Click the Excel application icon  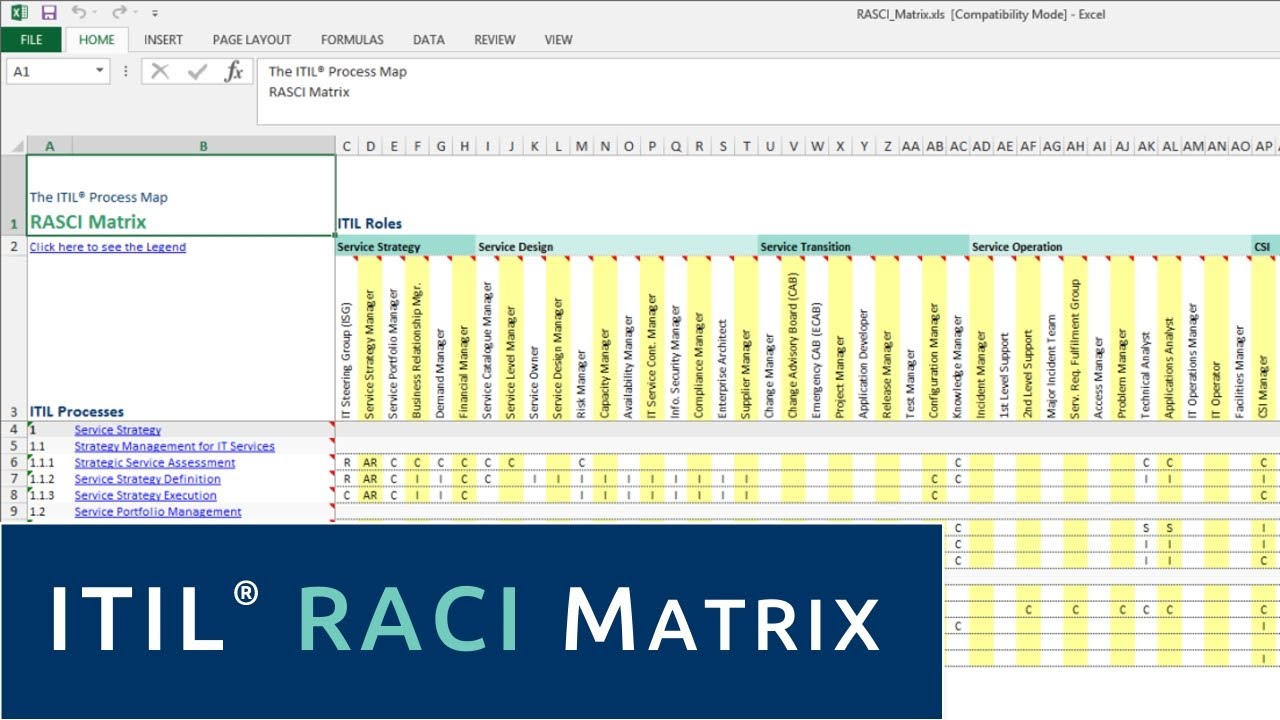pyautogui.click(x=19, y=13)
